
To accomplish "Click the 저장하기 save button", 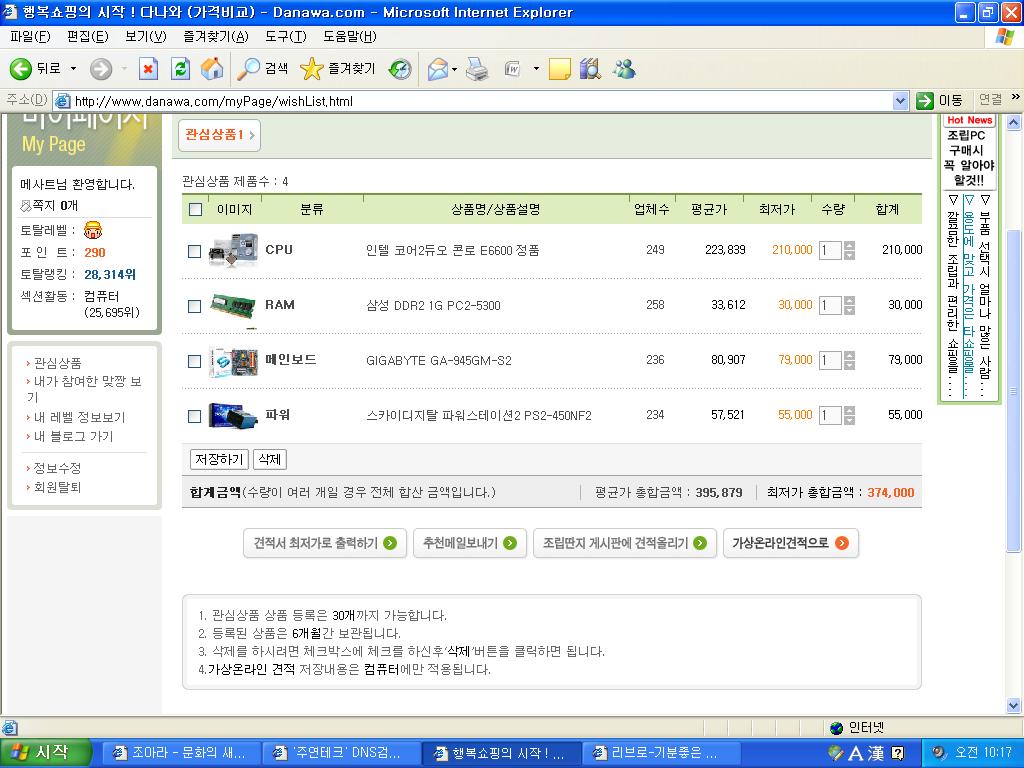I will pyautogui.click(x=219, y=459).
